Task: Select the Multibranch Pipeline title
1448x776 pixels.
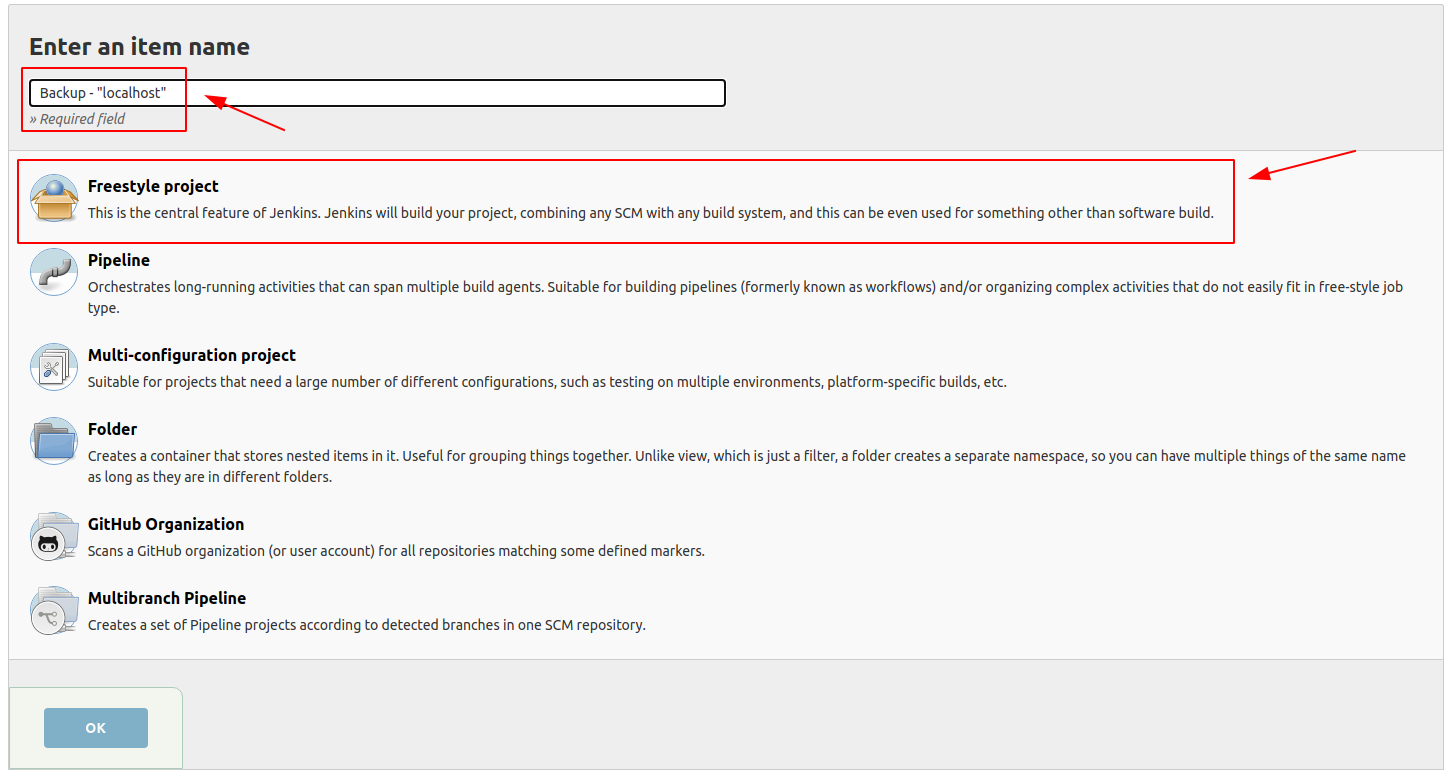Action: coord(167,598)
